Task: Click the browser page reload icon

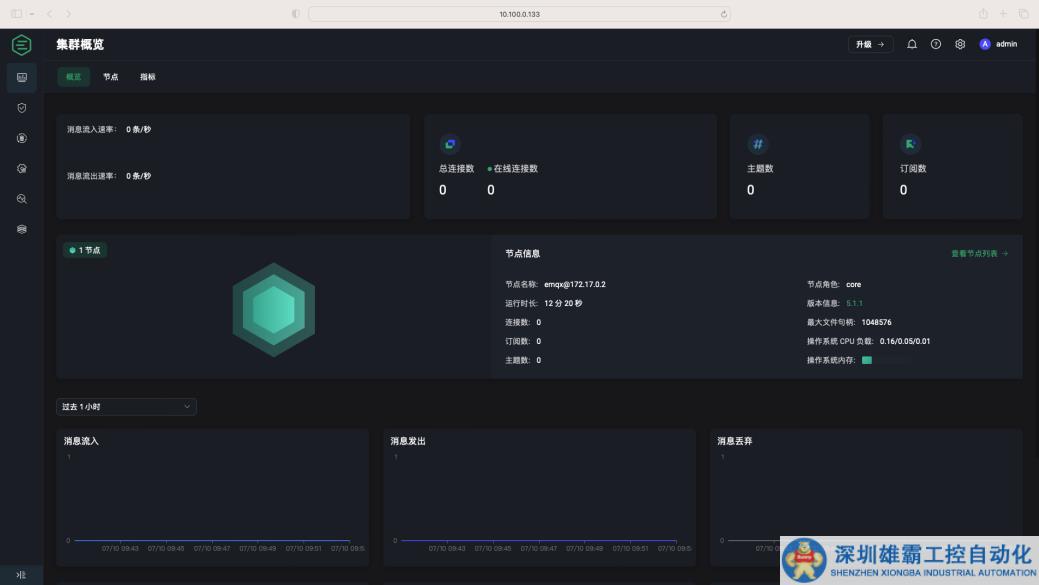Action: point(723,14)
